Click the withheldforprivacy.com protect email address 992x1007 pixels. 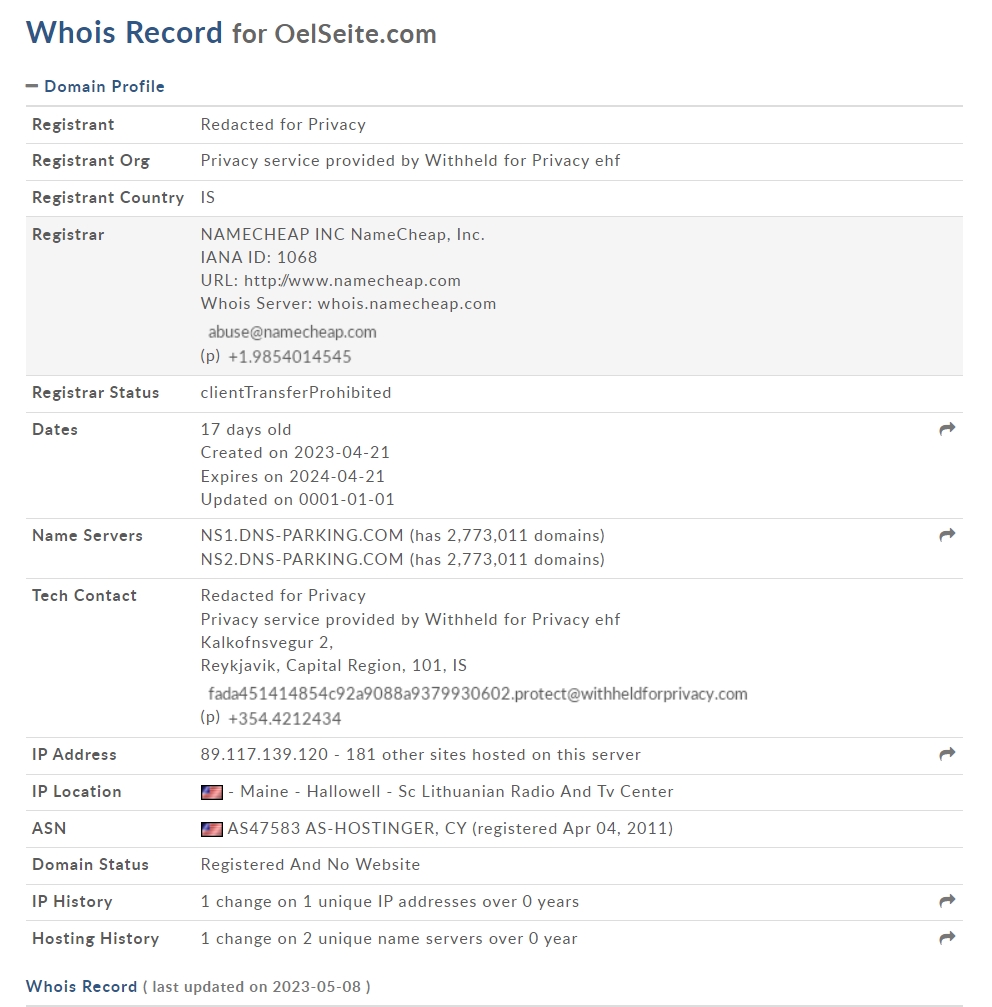coord(478,694)
